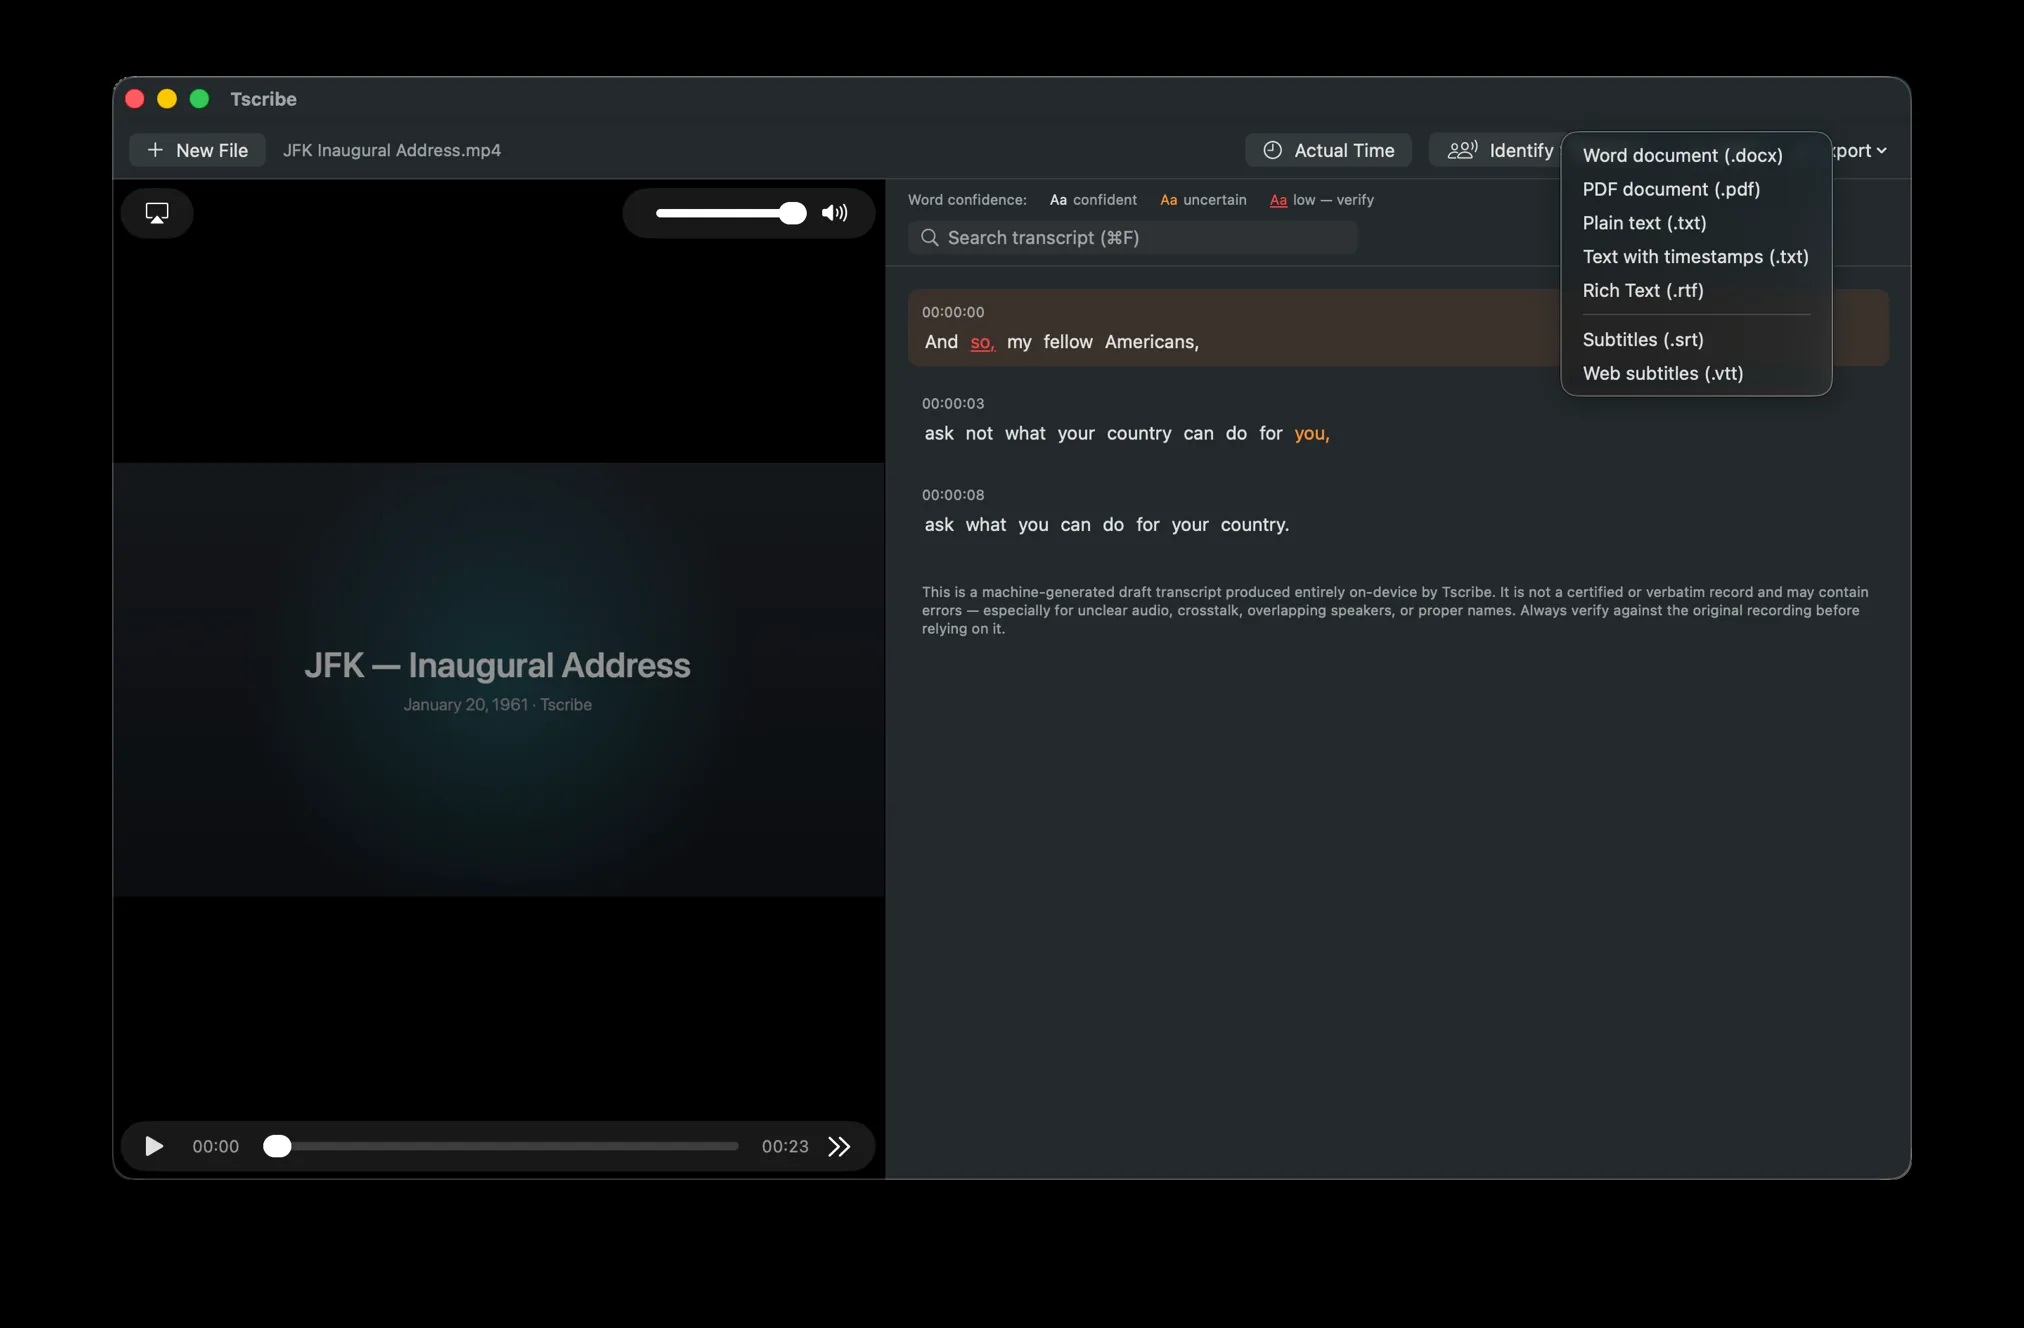Click the plus icon on New File
This screenshot has height=1328, width=2024.
click(x=155, y=150)
